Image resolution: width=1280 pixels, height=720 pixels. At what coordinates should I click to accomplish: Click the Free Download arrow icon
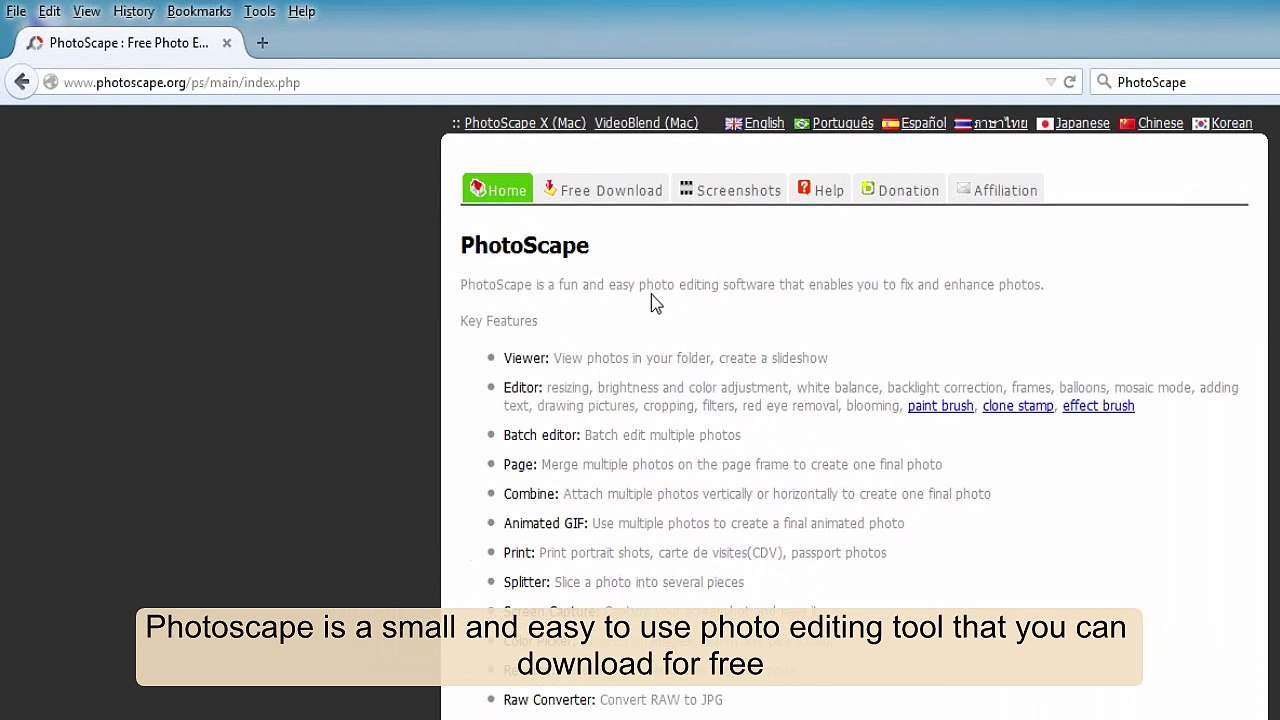(x=550, y=188)
